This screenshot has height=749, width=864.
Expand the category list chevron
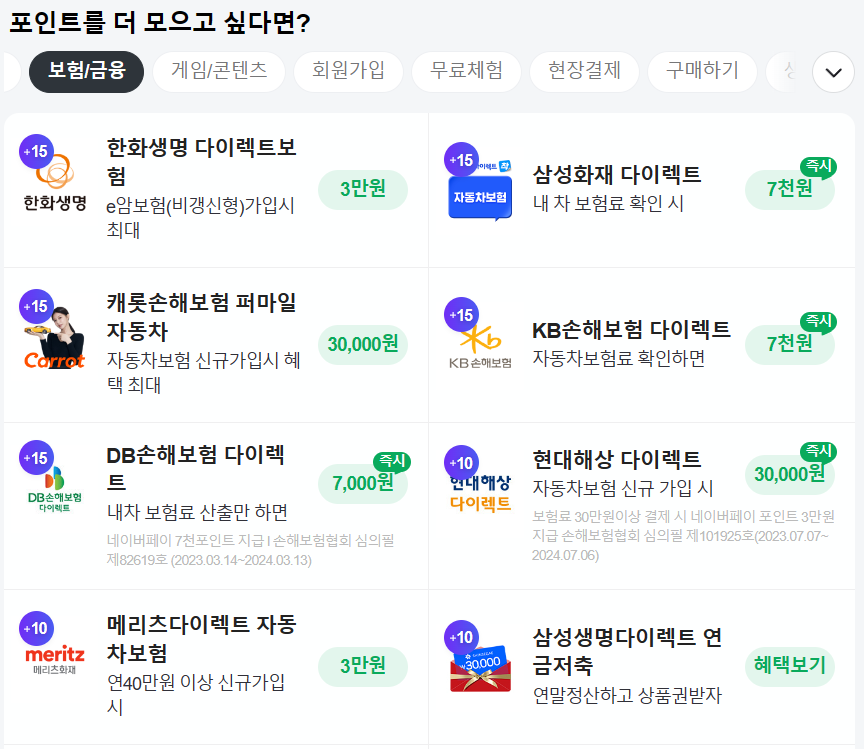833,72
